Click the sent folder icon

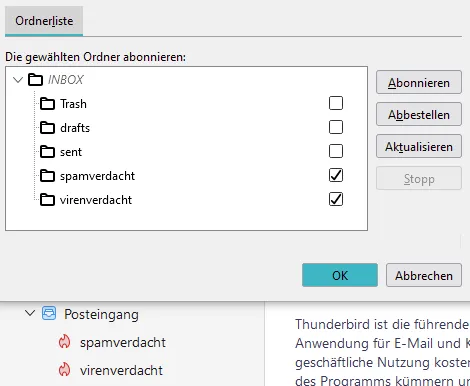47,152
